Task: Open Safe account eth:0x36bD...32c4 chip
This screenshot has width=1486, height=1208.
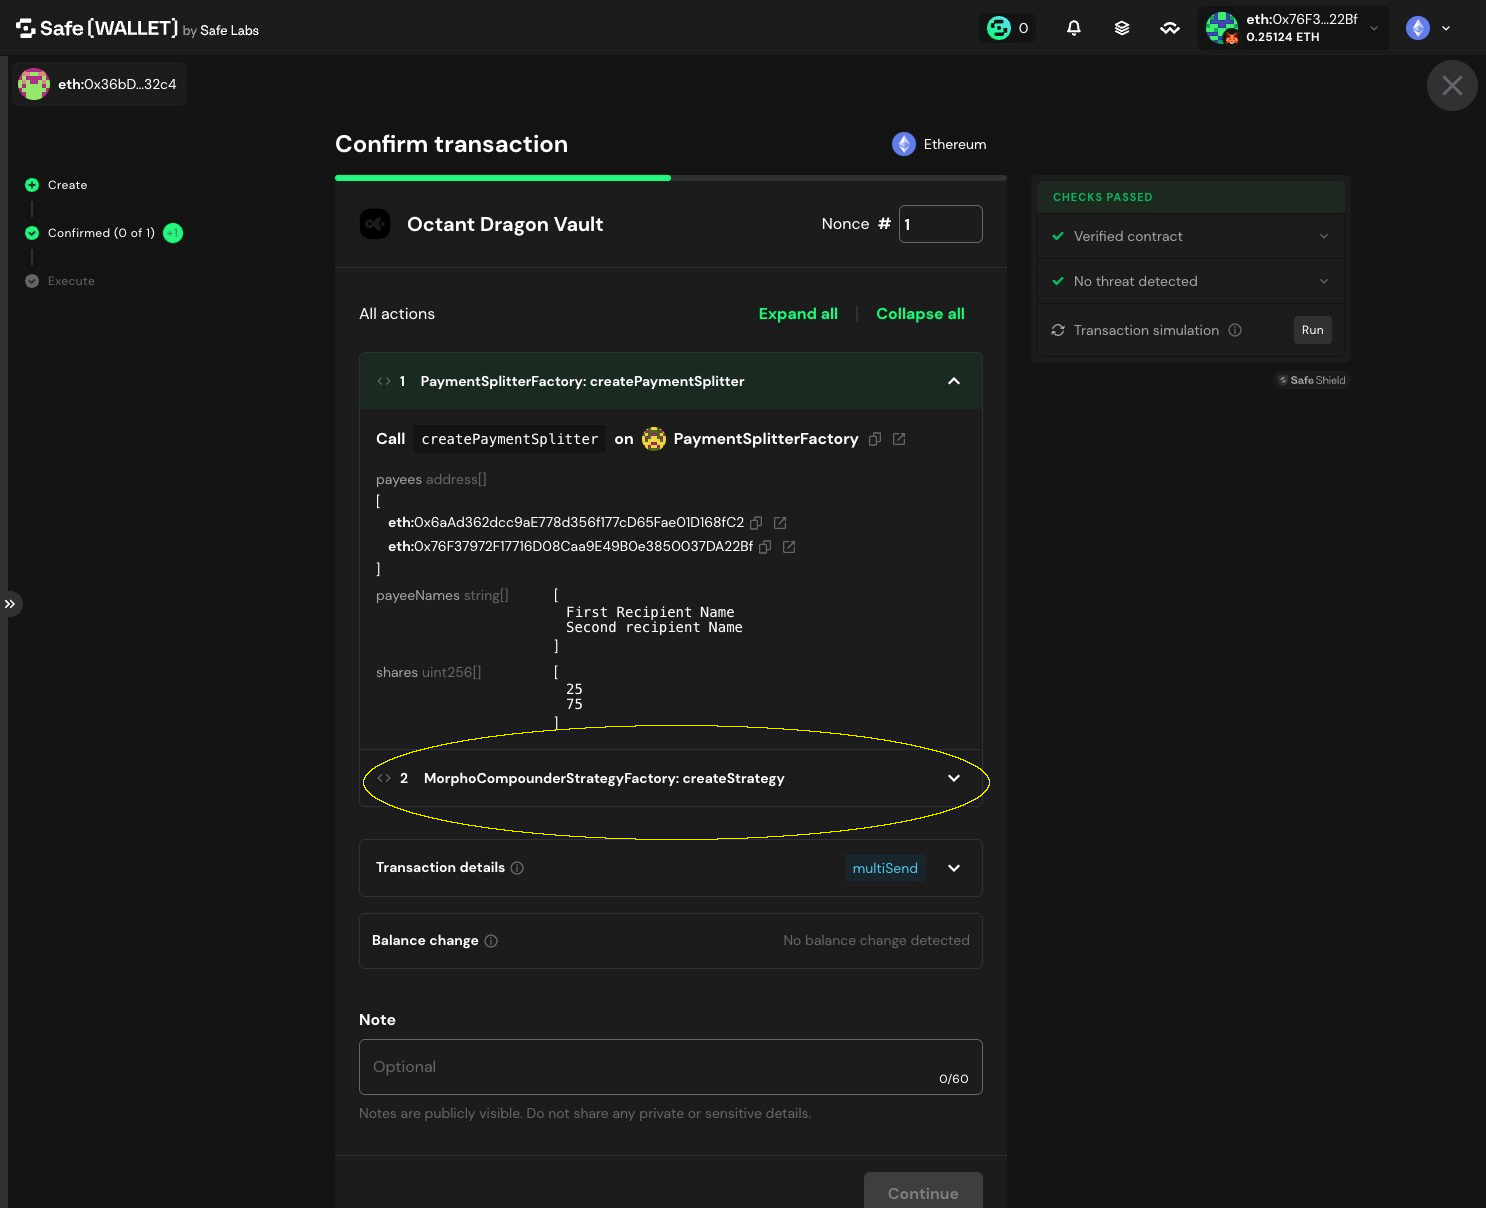Action: coord(100,84)
